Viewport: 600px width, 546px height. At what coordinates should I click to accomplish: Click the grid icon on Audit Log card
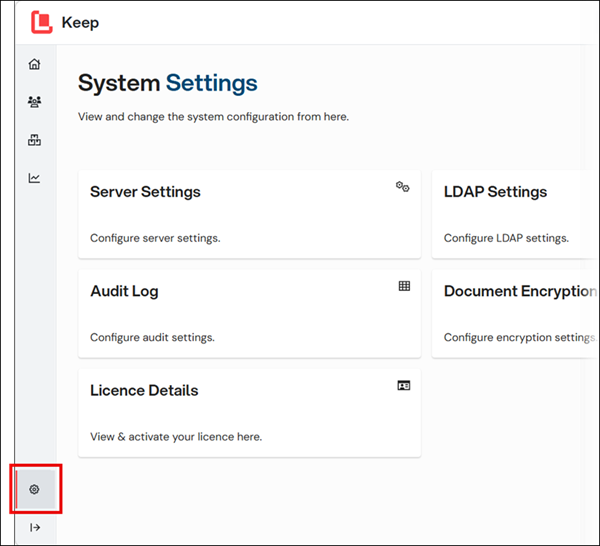pos(404,286)
